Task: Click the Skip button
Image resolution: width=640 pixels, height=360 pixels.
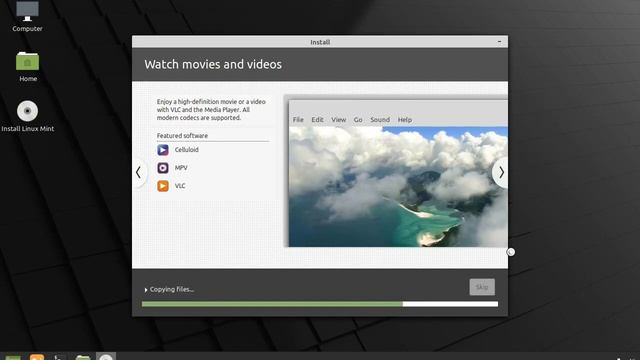Action: 482,287
